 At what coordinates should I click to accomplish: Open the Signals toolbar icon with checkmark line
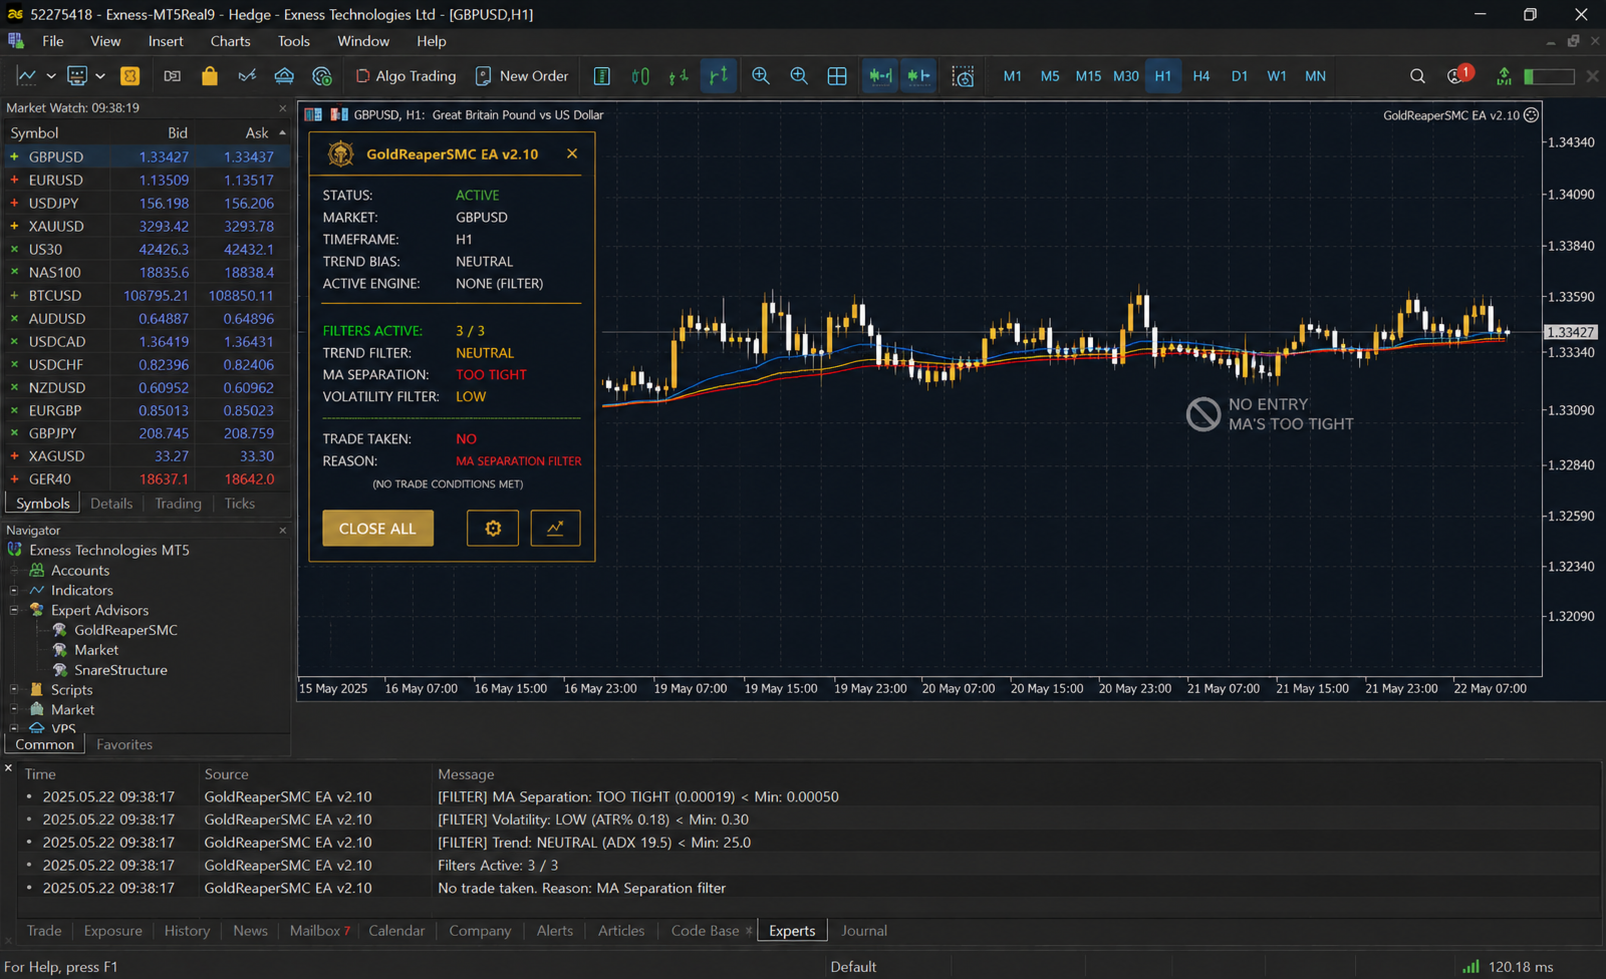click(247, 76)
